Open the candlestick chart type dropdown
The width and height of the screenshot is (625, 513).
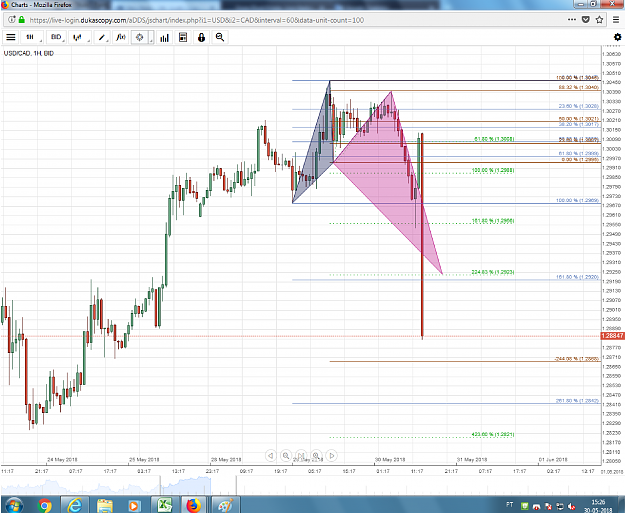tap(78, 37)
